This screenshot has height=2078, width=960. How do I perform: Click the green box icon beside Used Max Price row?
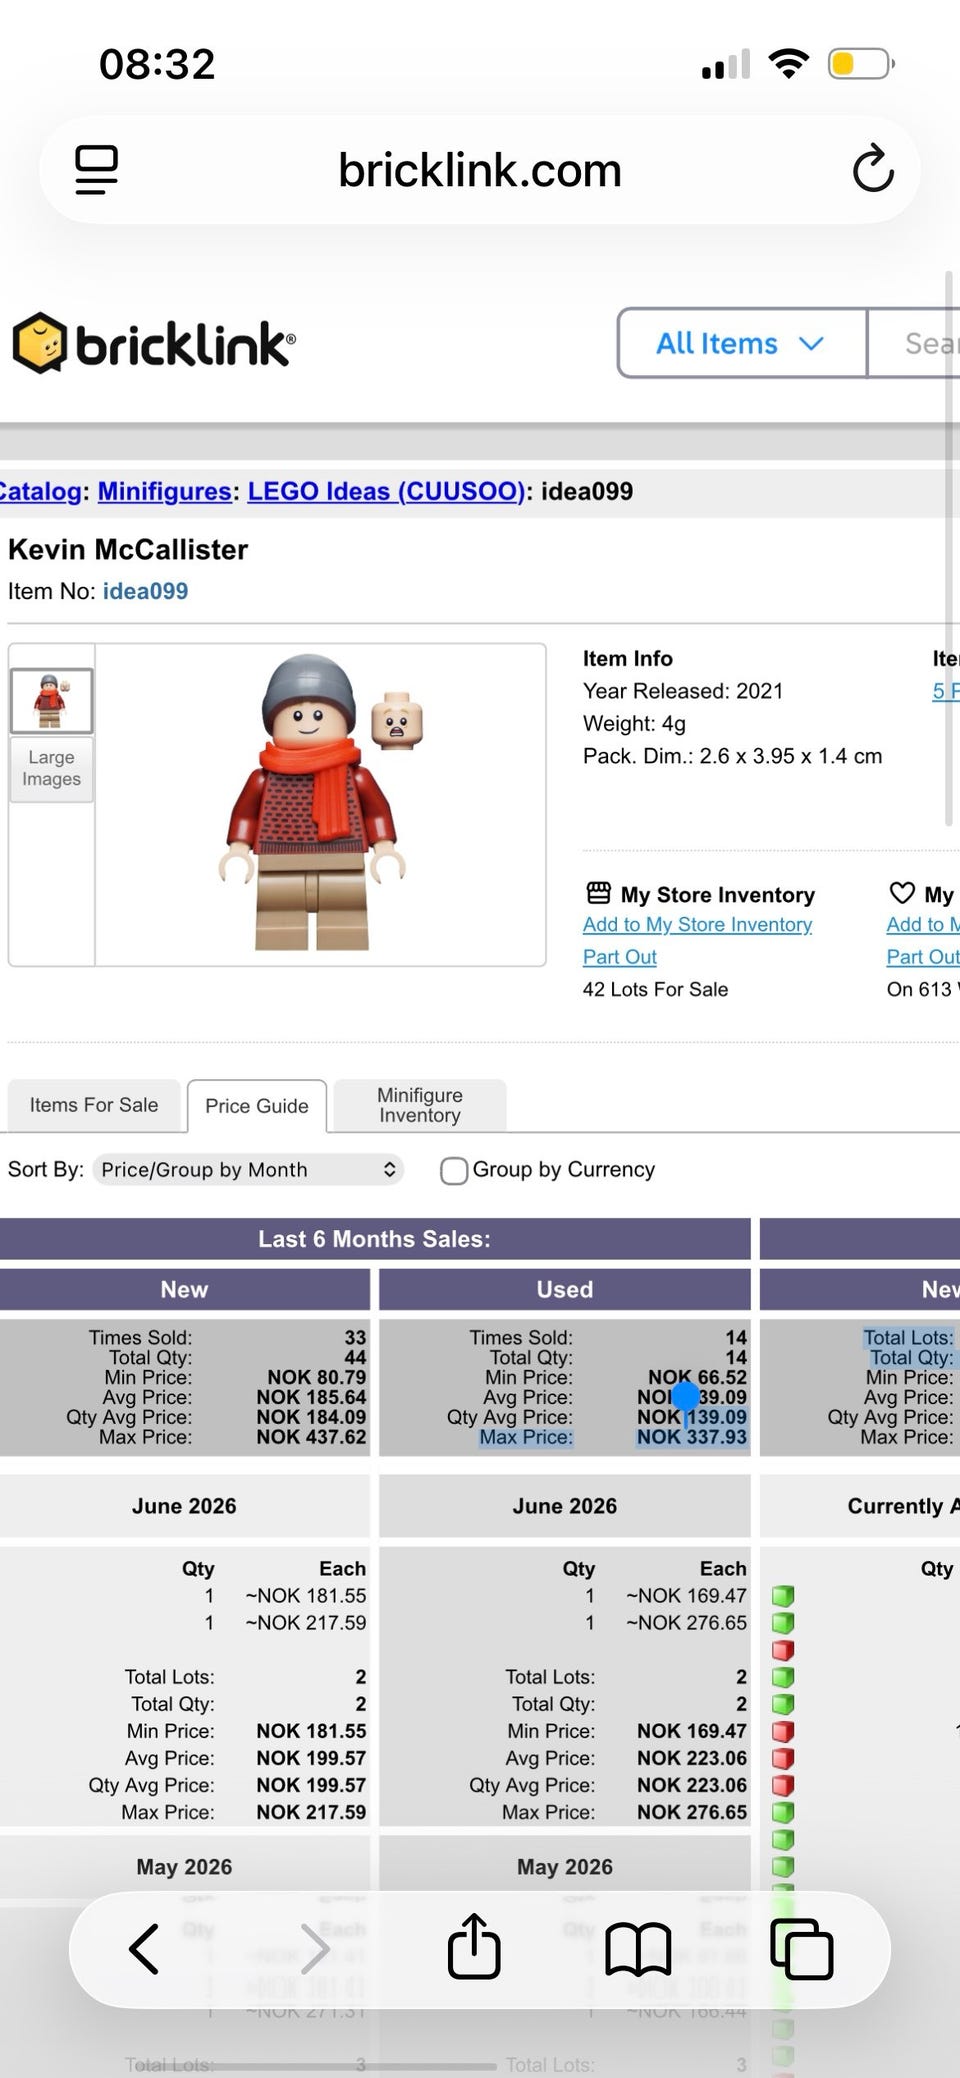point(783,1812)
